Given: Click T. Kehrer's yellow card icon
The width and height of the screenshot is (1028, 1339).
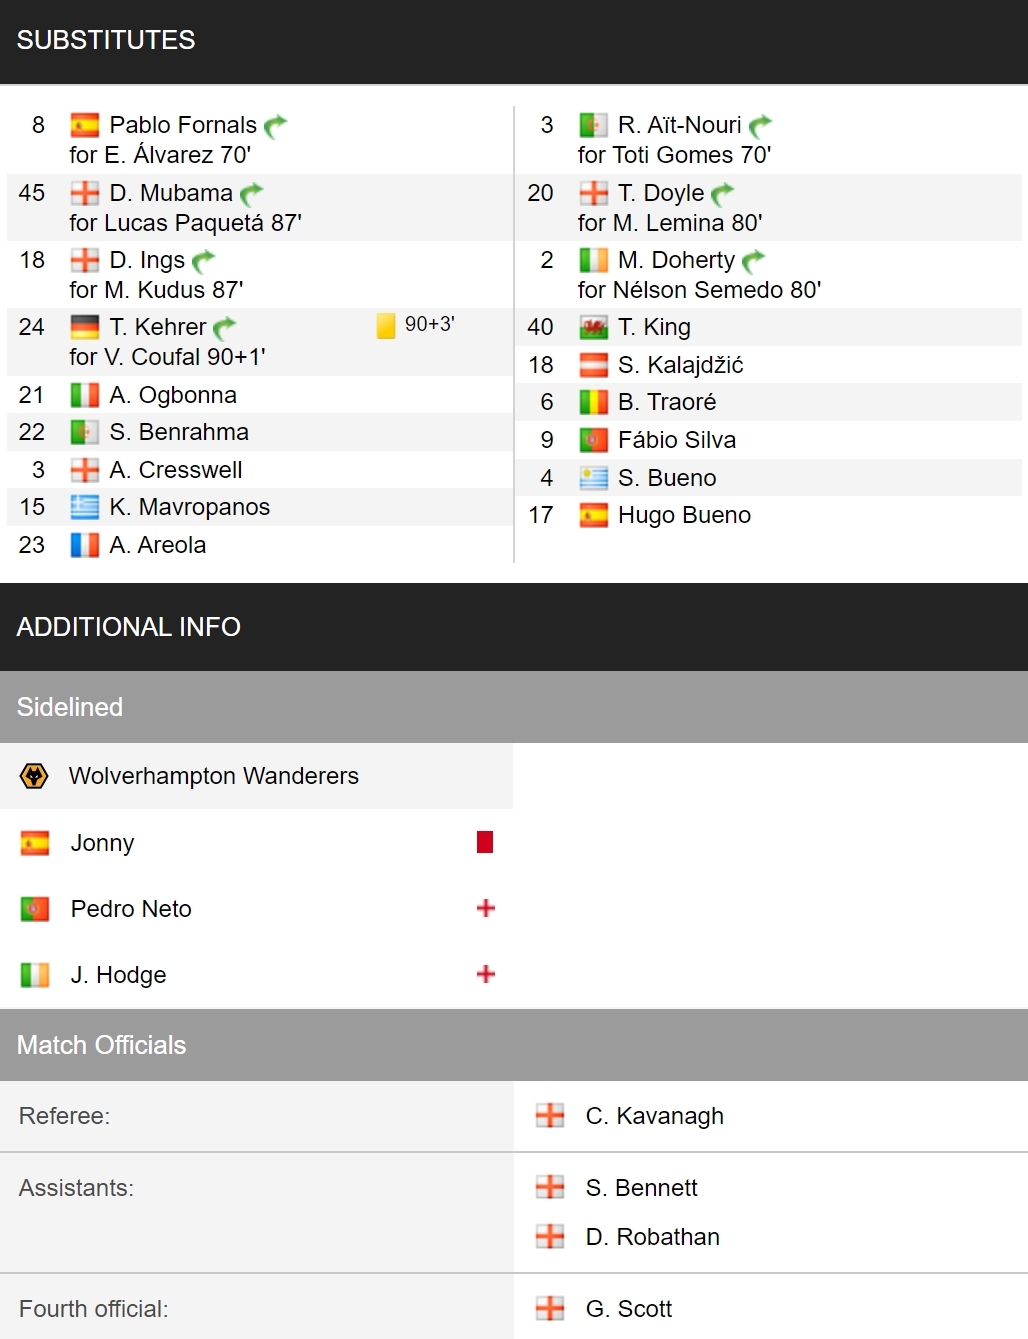Looking at the screenshot, I should pos(386,326).
